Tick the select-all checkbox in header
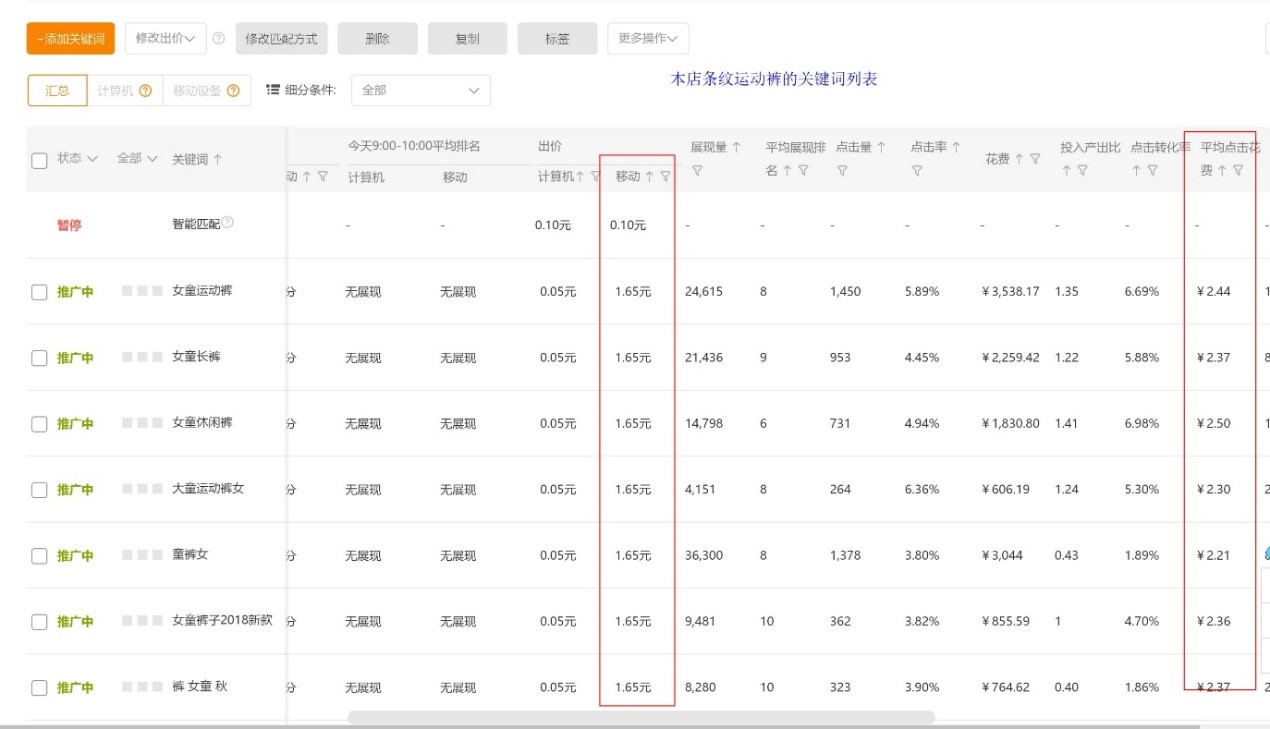The height and width of the screenshot is (729, 1270). pyautogui.click(x=39, y=160)
